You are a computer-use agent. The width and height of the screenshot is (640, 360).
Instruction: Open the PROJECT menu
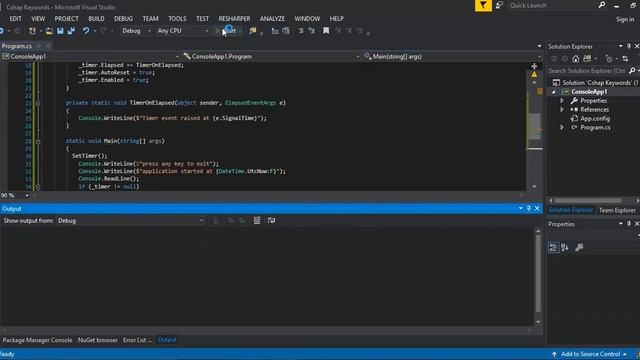(x=66, y=19)
